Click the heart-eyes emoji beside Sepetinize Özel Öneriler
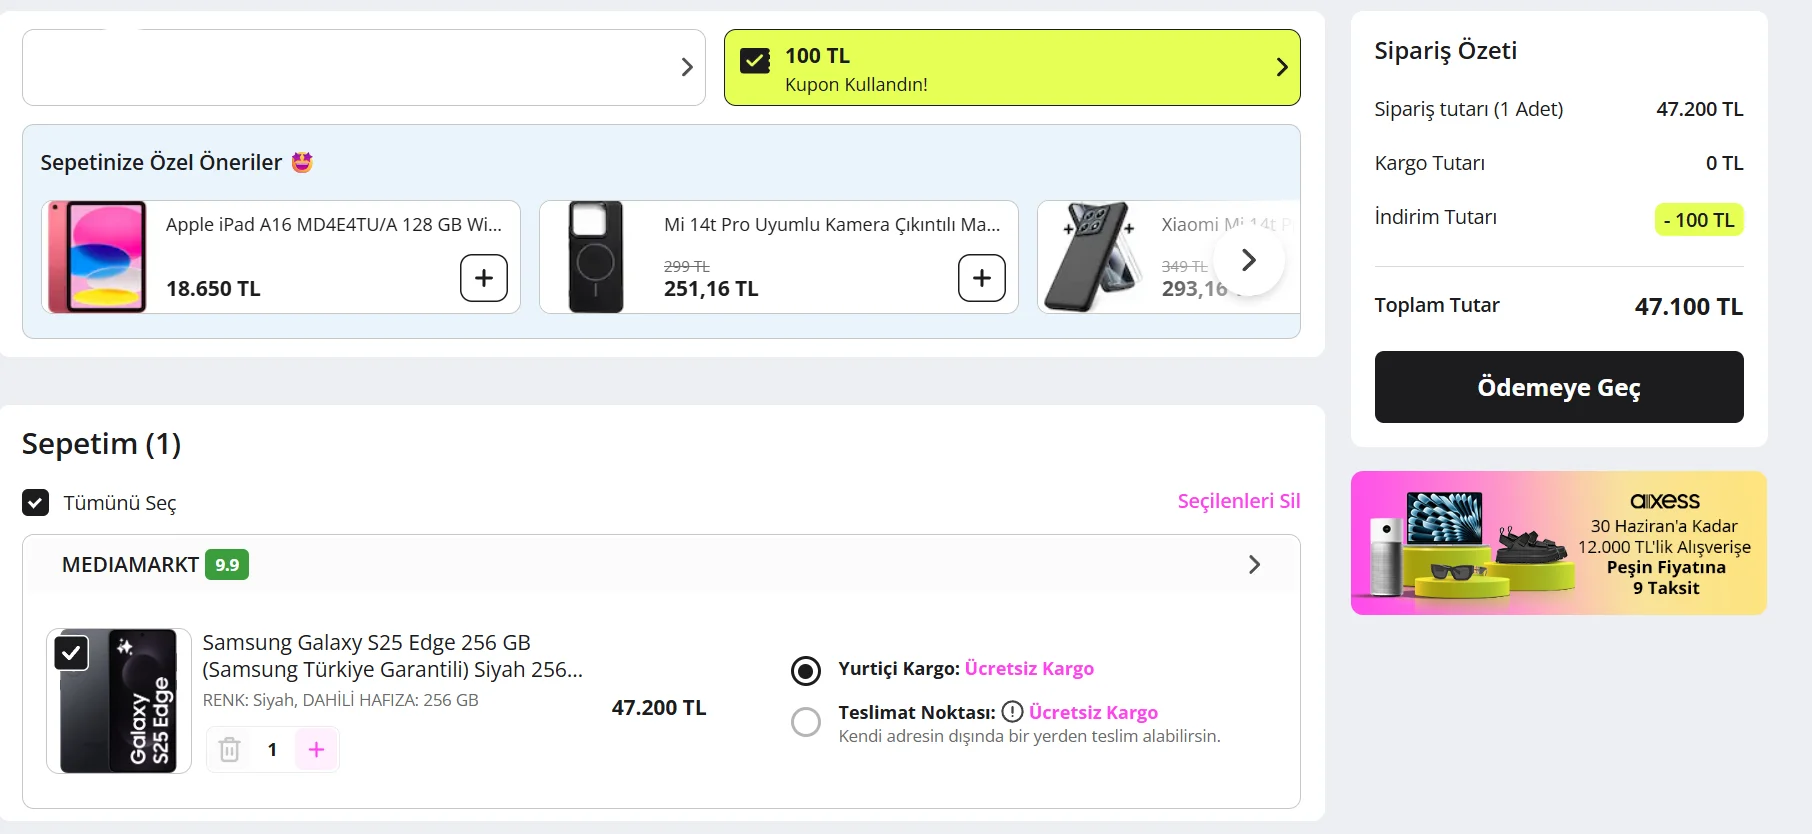 302,162
